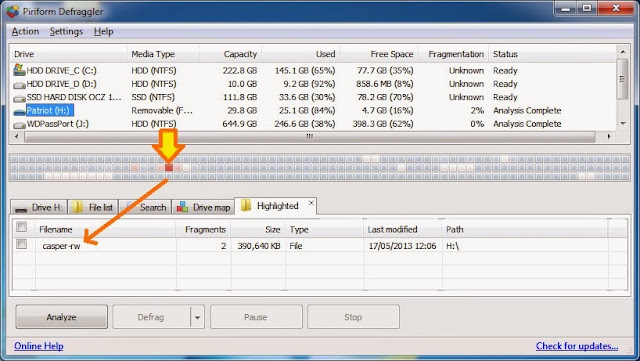
Task: Click the 858.6 MB (8%) free space value
Action: coord(384,84)
